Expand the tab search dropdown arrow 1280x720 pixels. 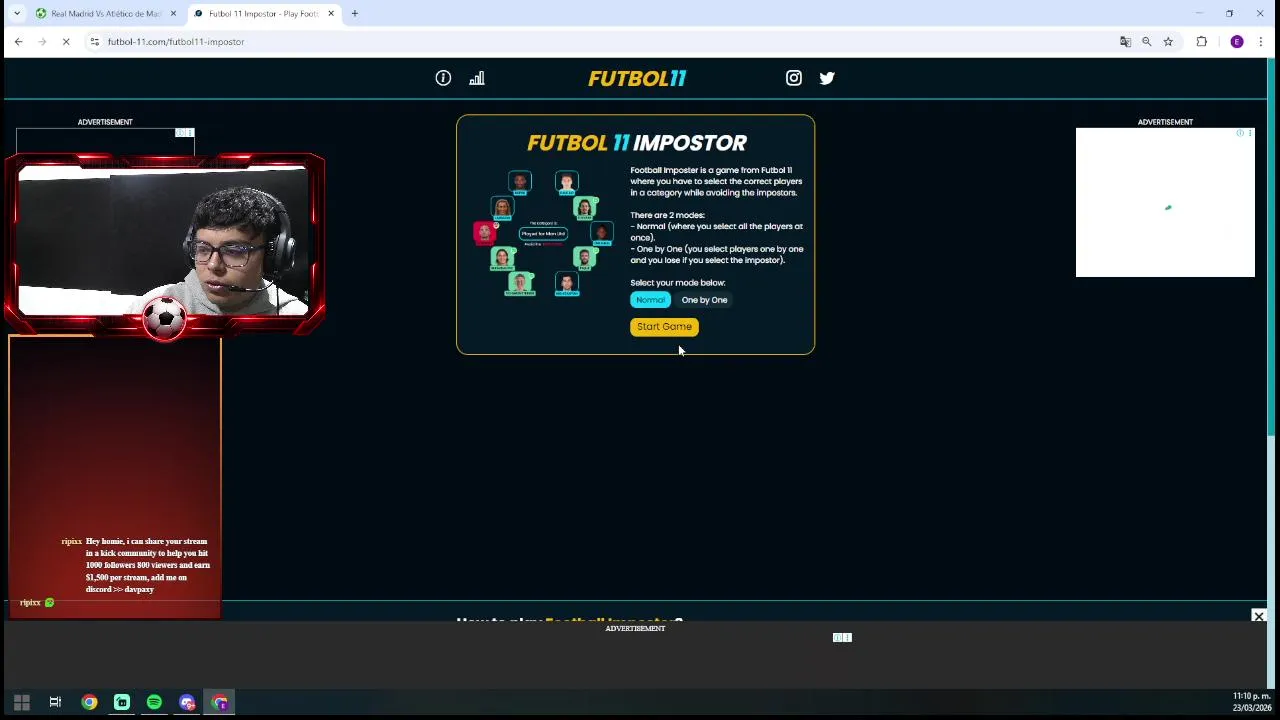pyautogui.click(x=16, y=13)
